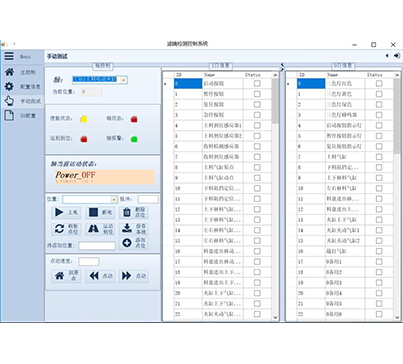Click the house icon 回原点 button
The image size is (403, 364).
pyautogui.click(x=66, y=276)
